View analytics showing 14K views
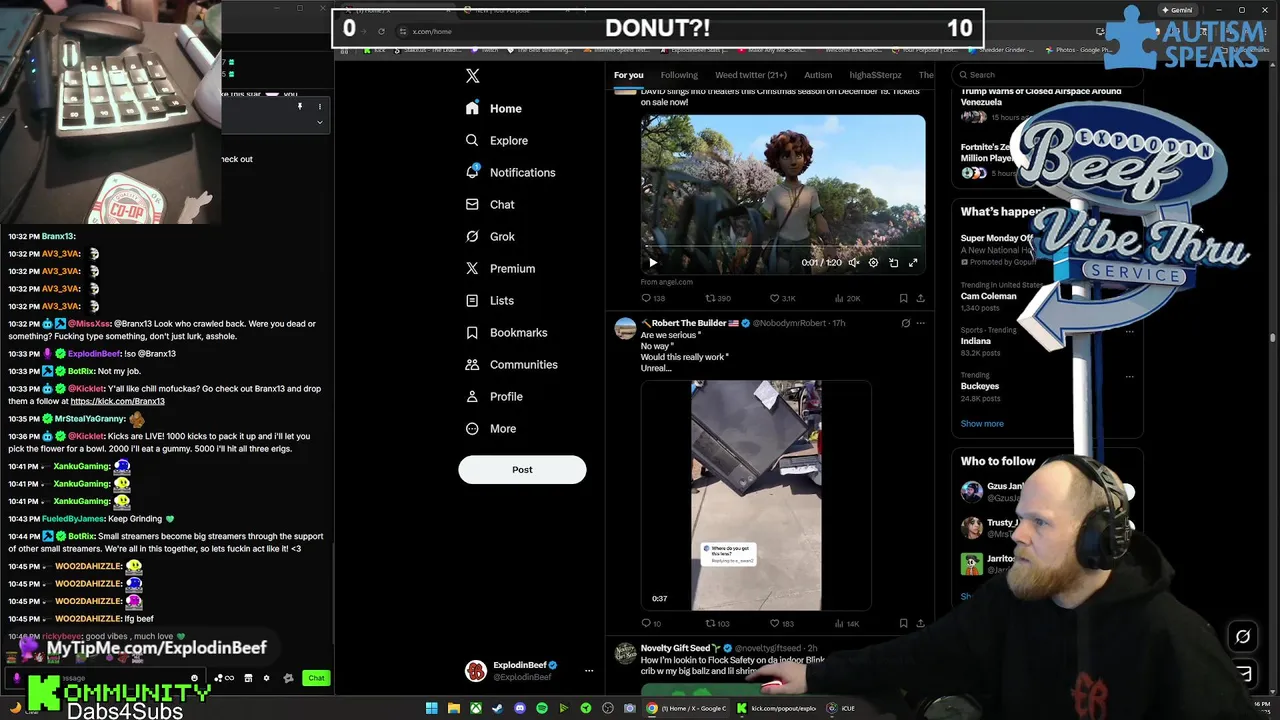1280x720 pixels. (847, 623)
